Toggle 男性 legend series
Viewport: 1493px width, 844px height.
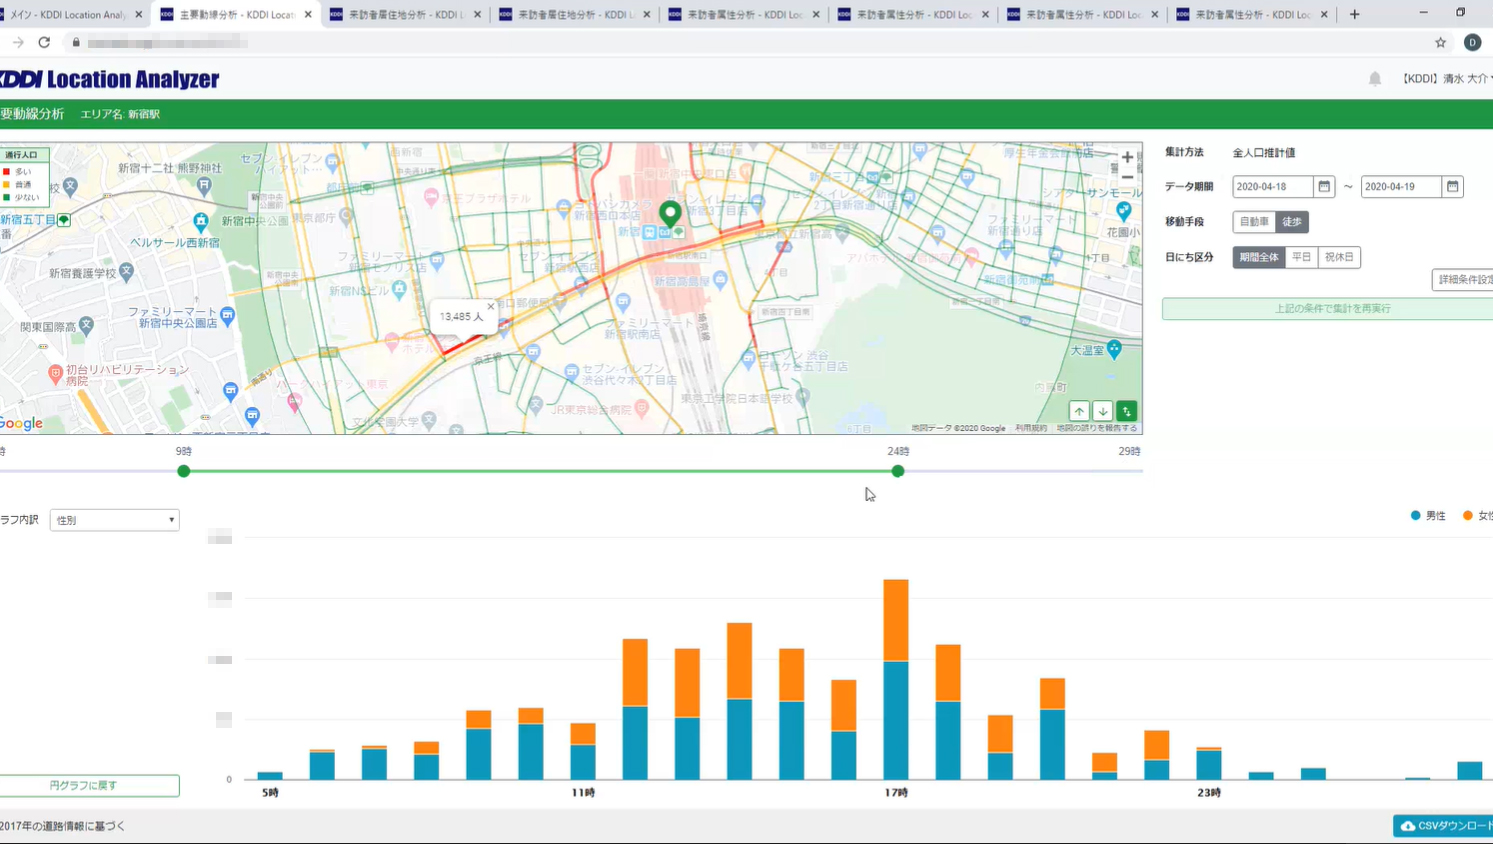(x=1428, y=516)
